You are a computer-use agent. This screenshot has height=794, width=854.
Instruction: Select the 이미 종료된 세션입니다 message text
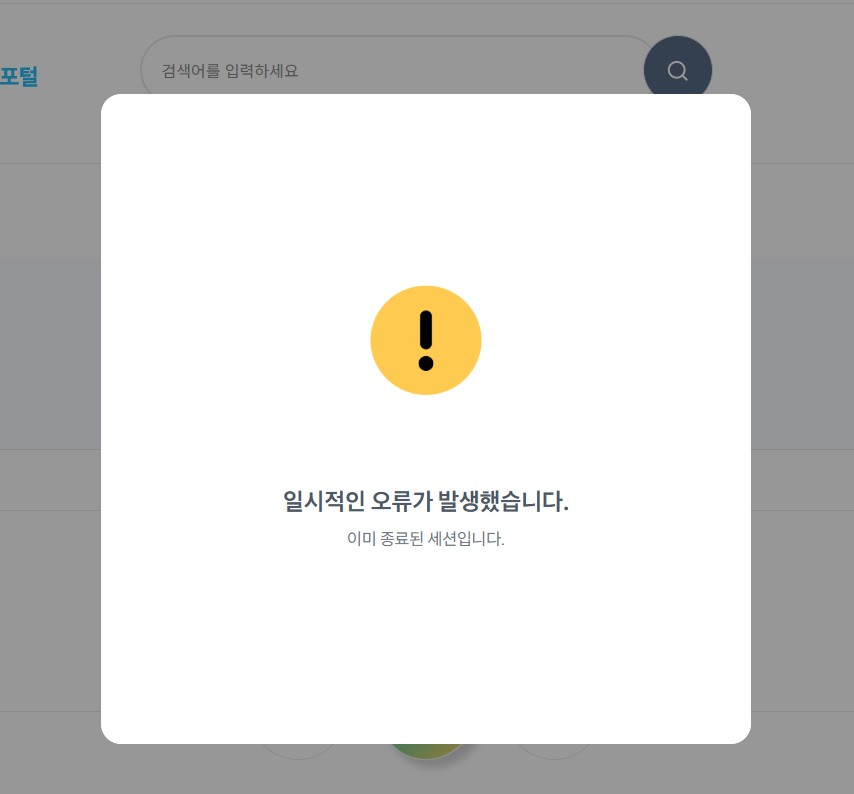[426, 539]
